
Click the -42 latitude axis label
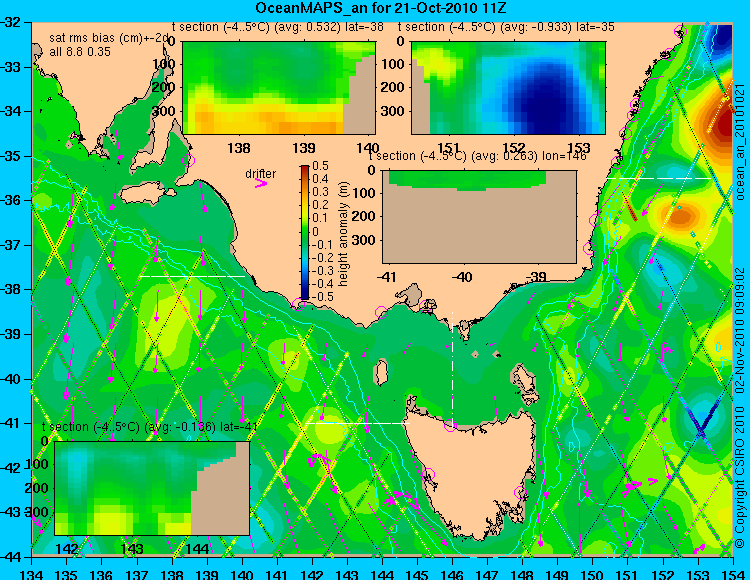coord(11,468)
